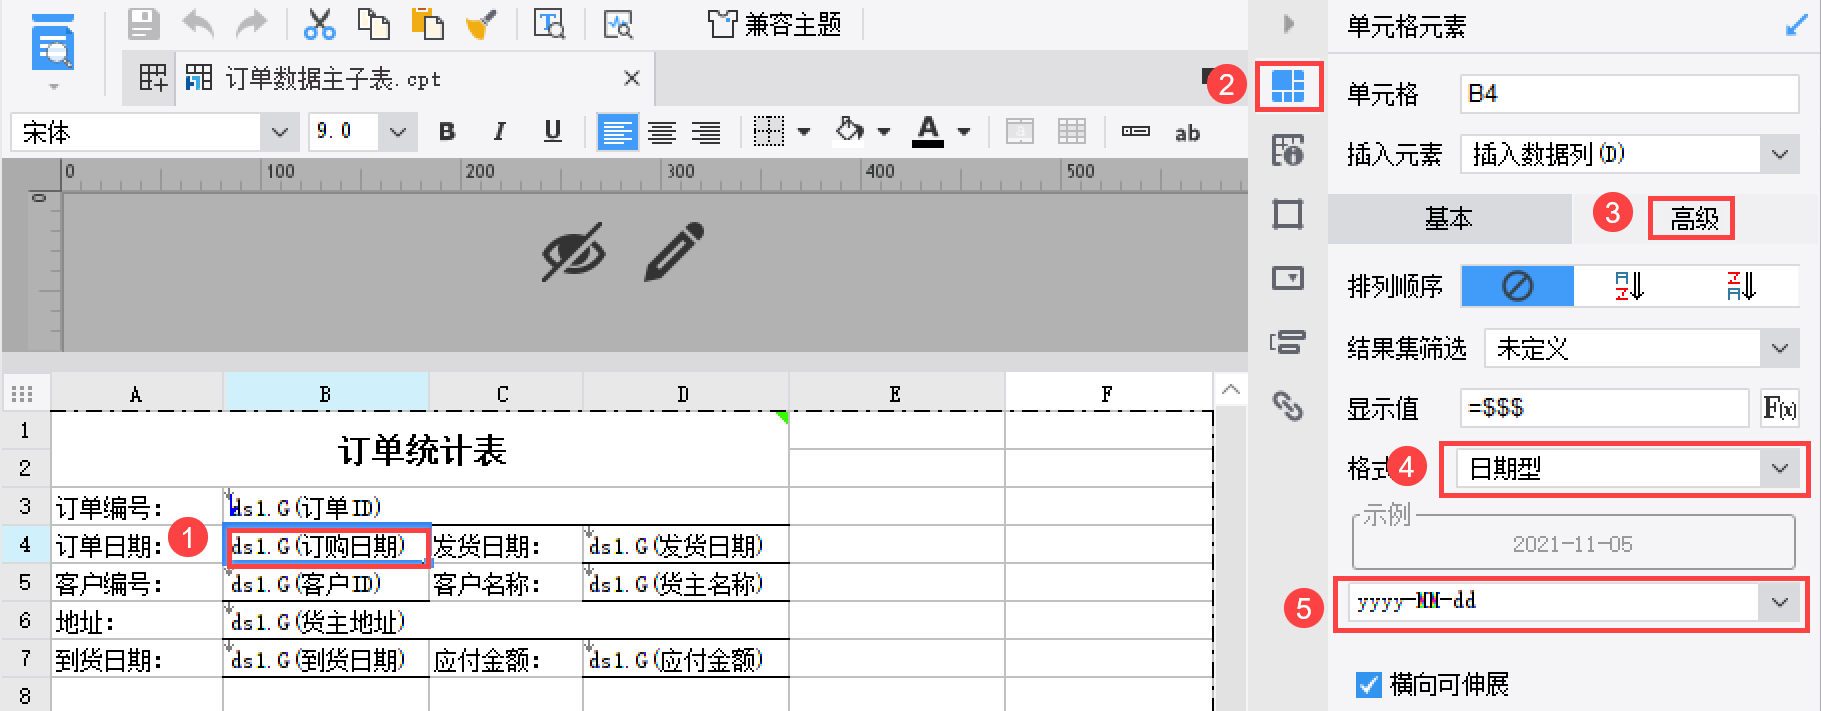Switch to the 高级 tab
Viewport: 1821px width, 711px height.
(x=1694, y=218)
